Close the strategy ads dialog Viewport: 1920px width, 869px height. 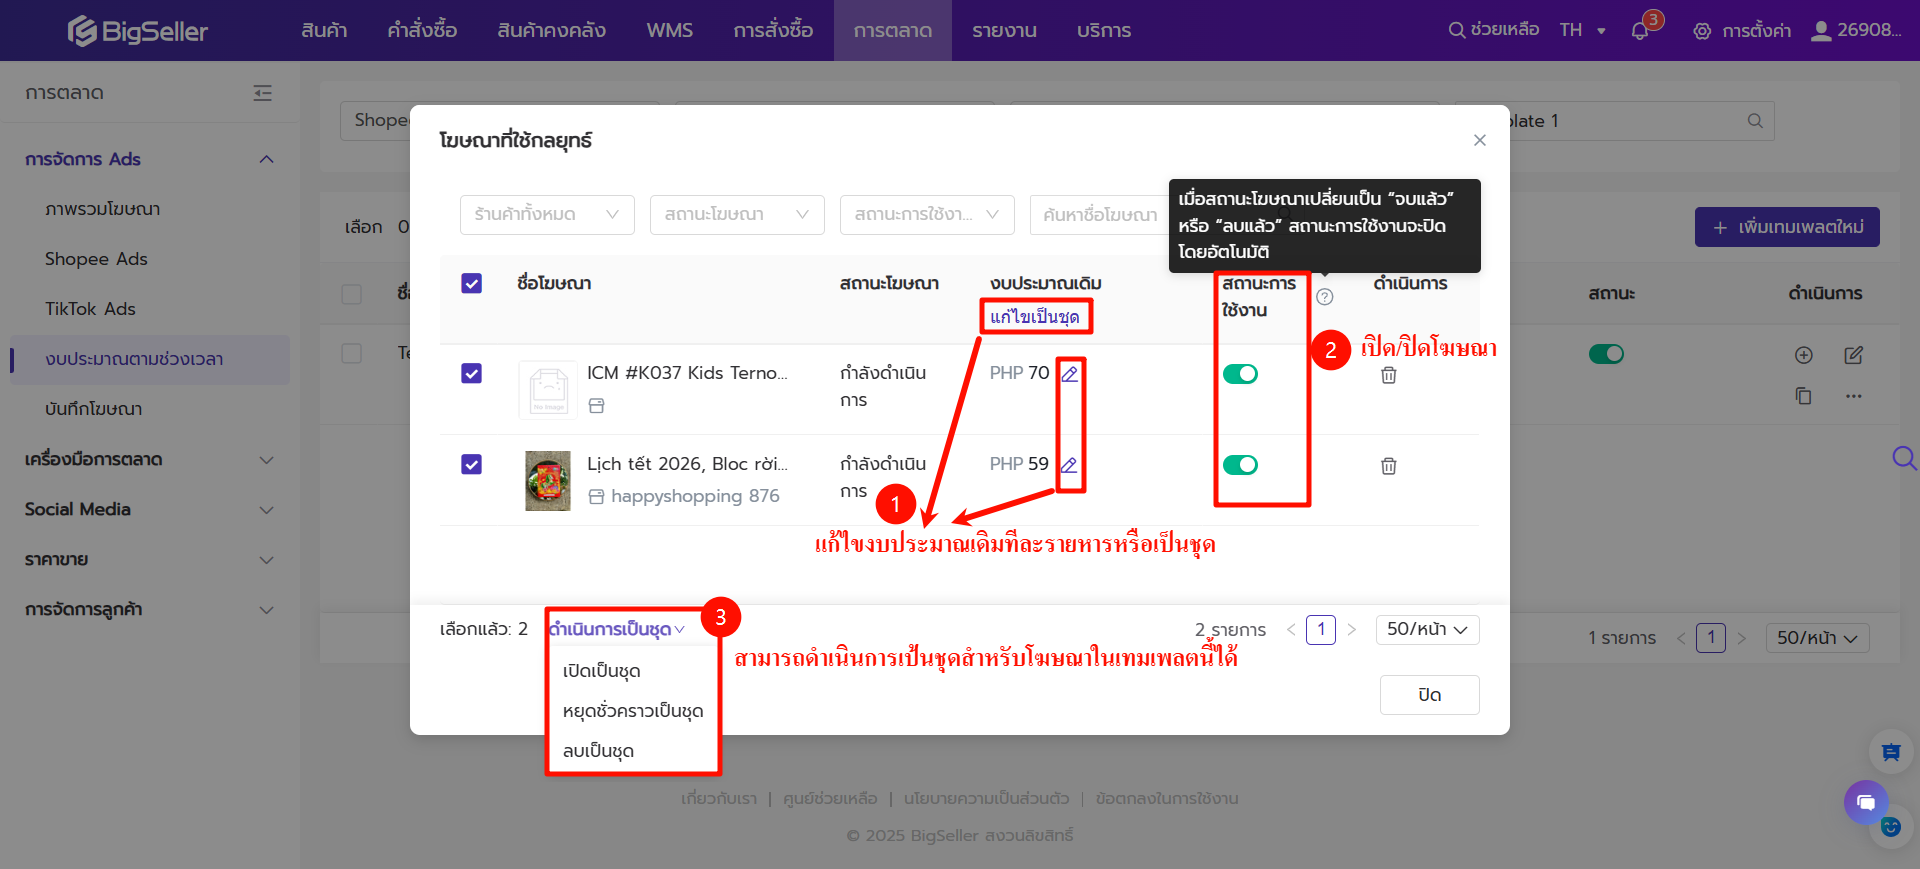tap(1480, 140)
